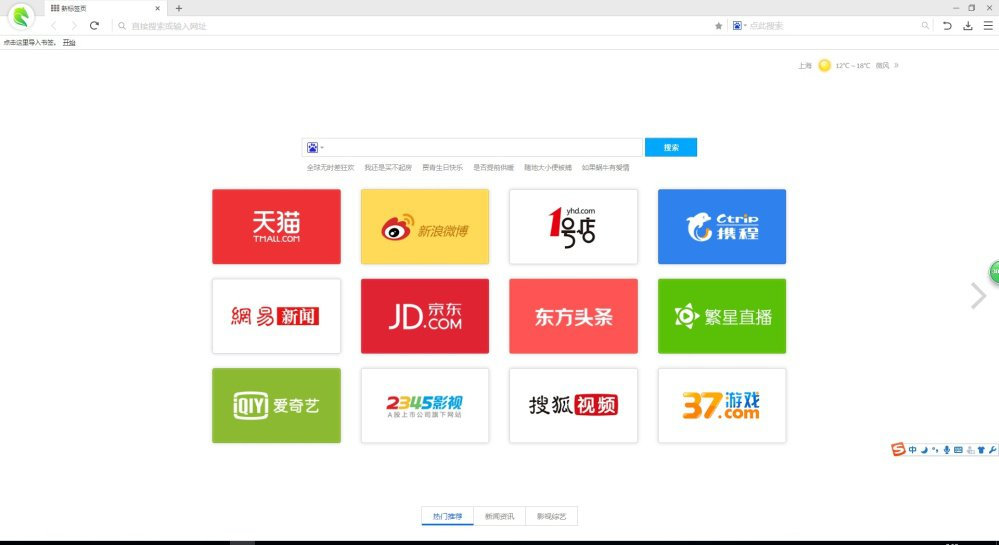999x545 pixels.
Task: Toggle Chinese 中 input mode
Action: point(912,450)
